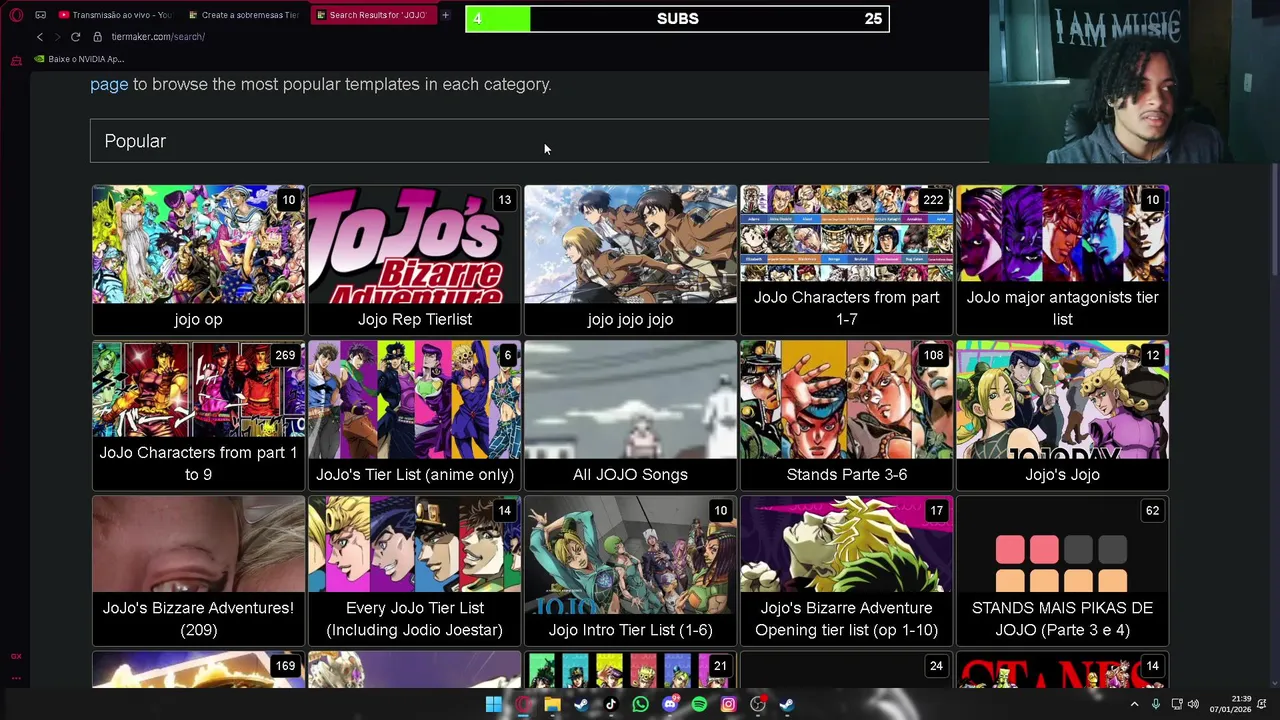The width and height of the screenshot is (1280, 720).
Task: Open 'STANDS MAIS PIKAS DE JOJO' template
Action: tap(1062, 571)
